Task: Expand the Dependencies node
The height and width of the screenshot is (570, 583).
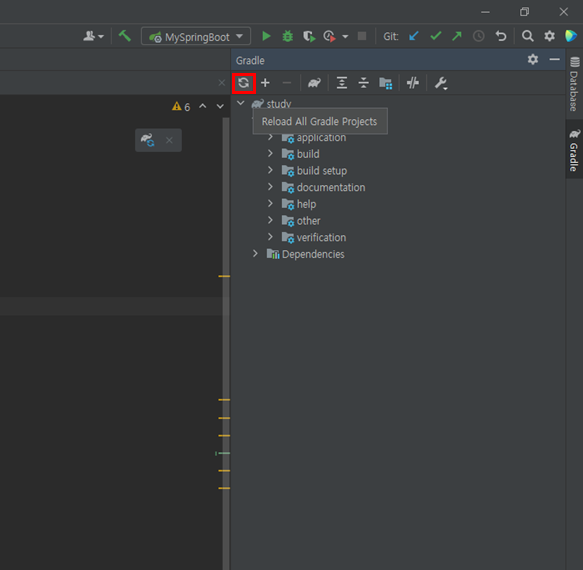Action: coord(255,254)
